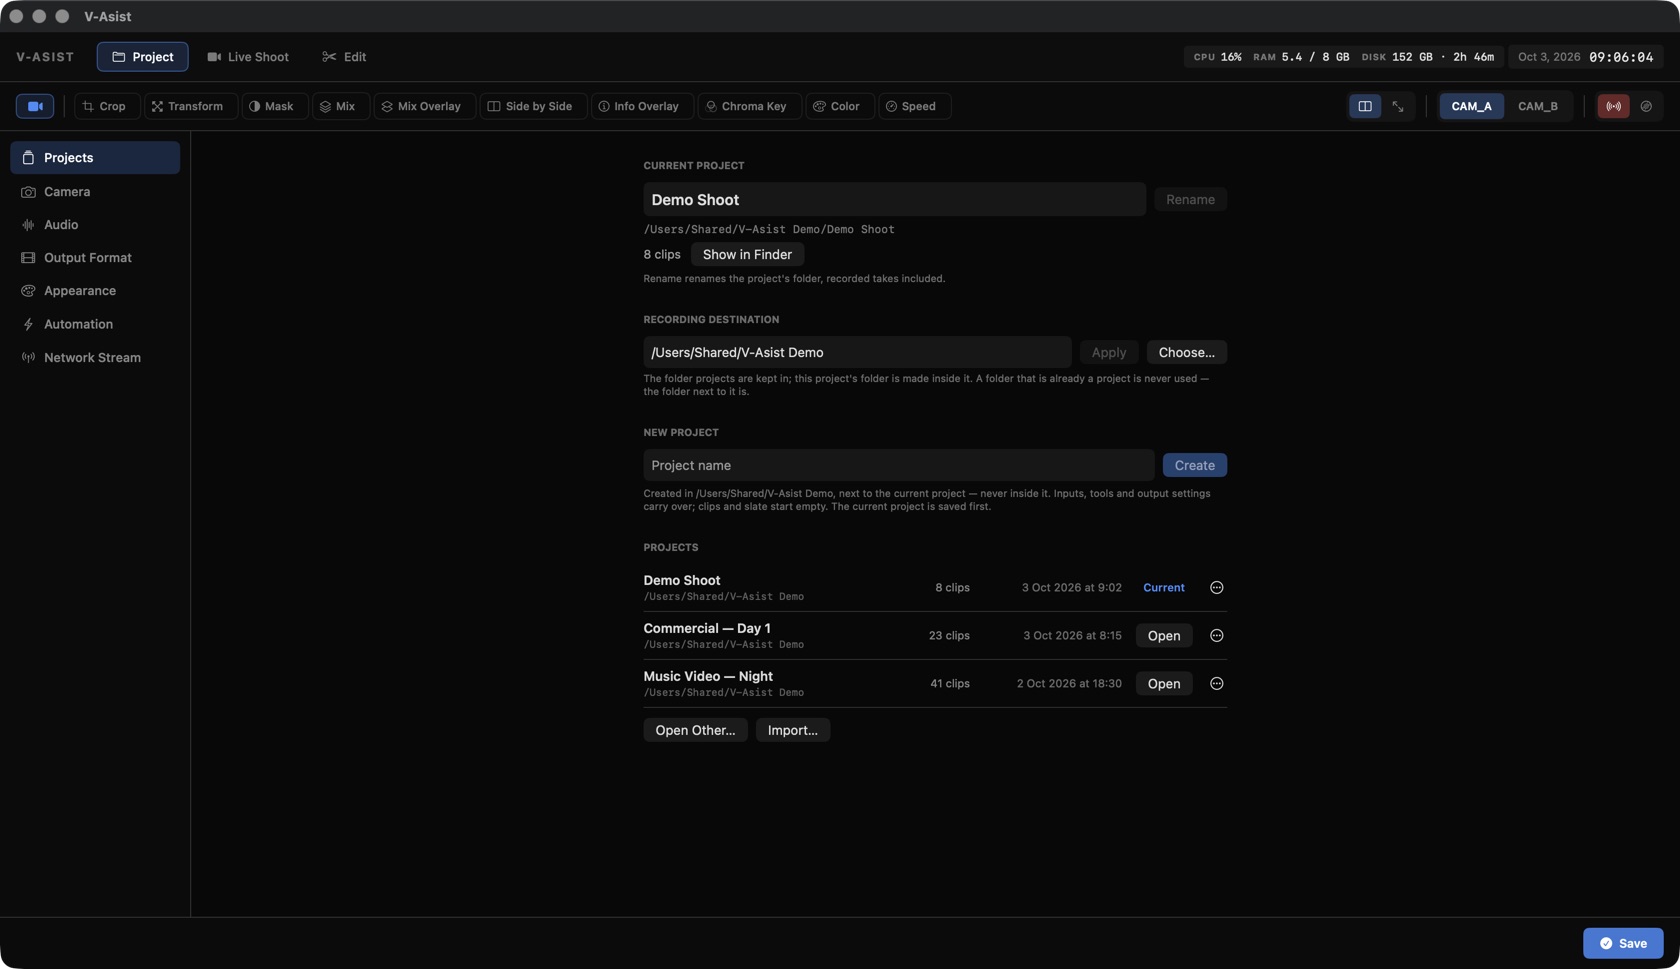The image size is (1680, 969).
Task: Select the Transform tool
Action: coord(190,106)
